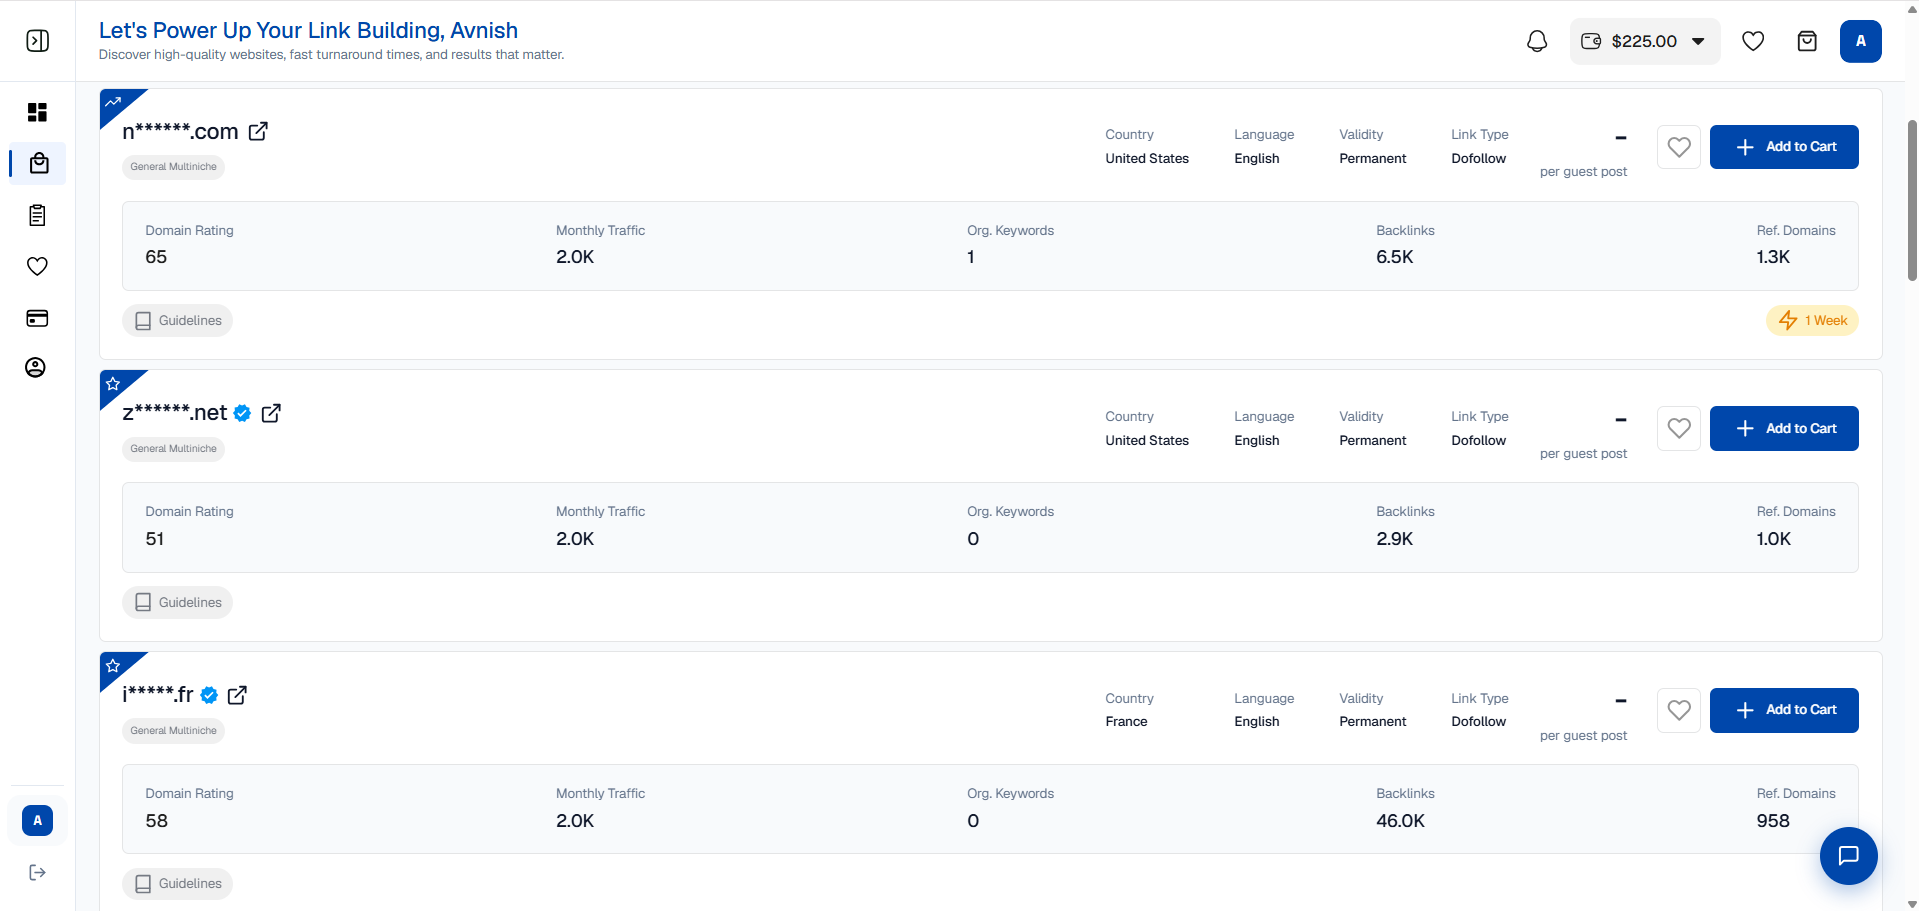1919x911 pixels.
Task: Open the shopping cart bag in header
Action: point(1807,41)
